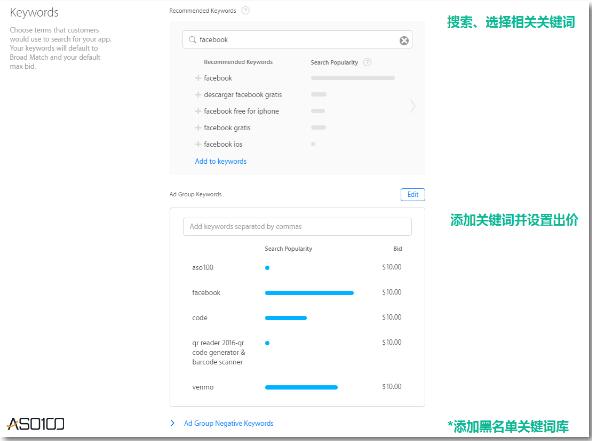Open Ad Group Negative Keywords link
Screen dimensions: 592x441
[x=228, y=423]
